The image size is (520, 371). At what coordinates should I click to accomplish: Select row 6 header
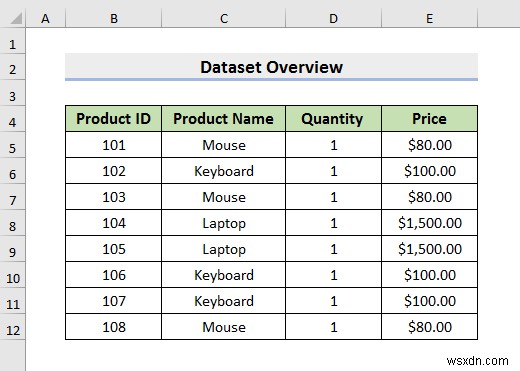12,171
